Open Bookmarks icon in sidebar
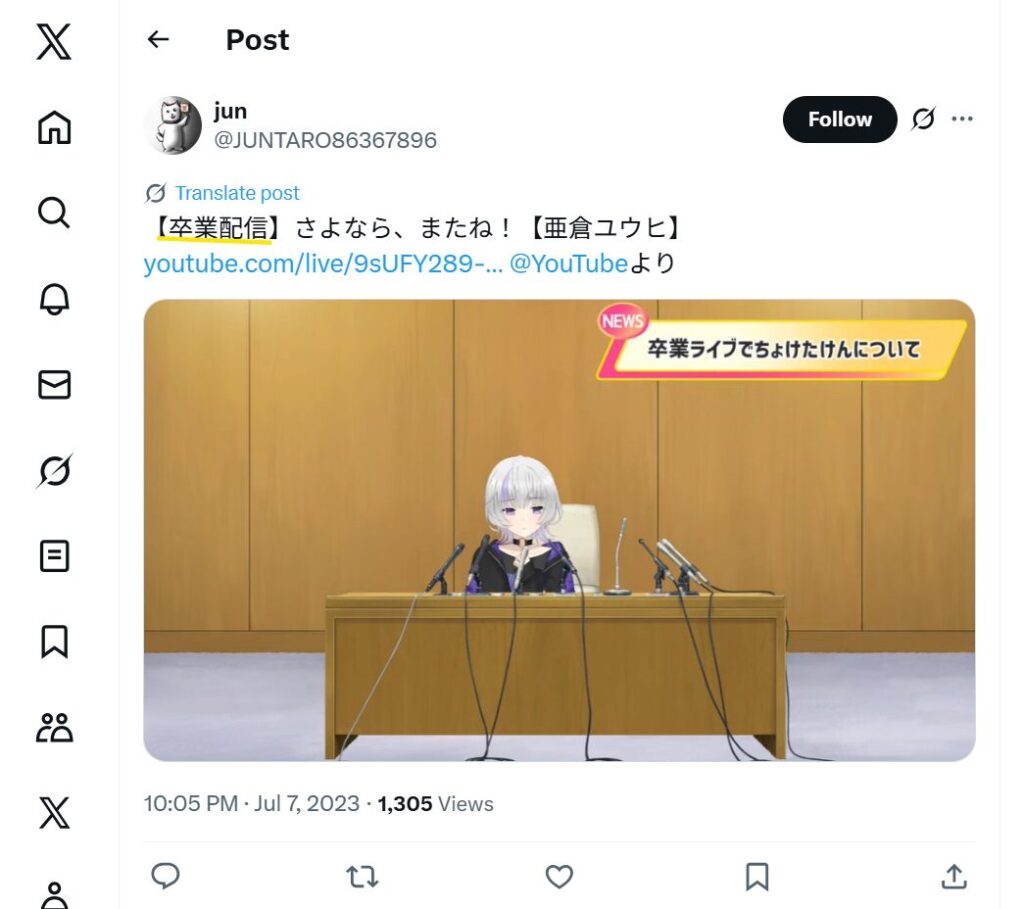The height and width of the screenshot is (909, 1024). (54, 642)
